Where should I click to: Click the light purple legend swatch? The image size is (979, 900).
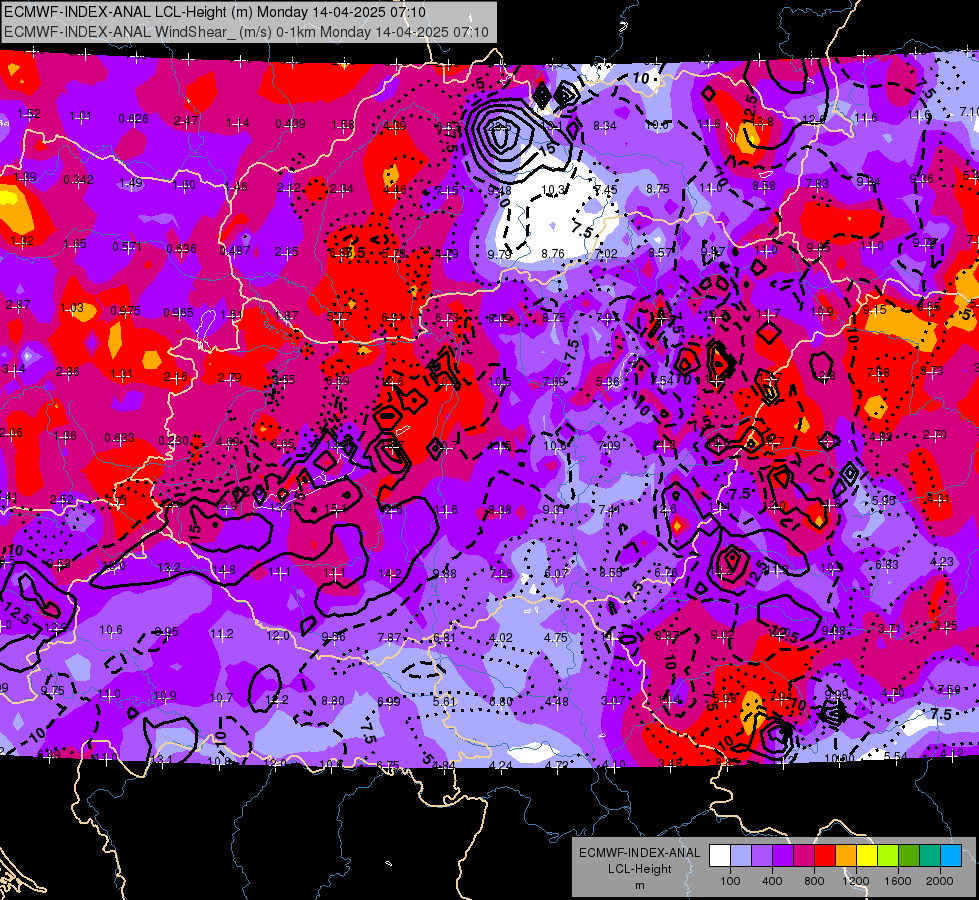click(x=762, y=856)
